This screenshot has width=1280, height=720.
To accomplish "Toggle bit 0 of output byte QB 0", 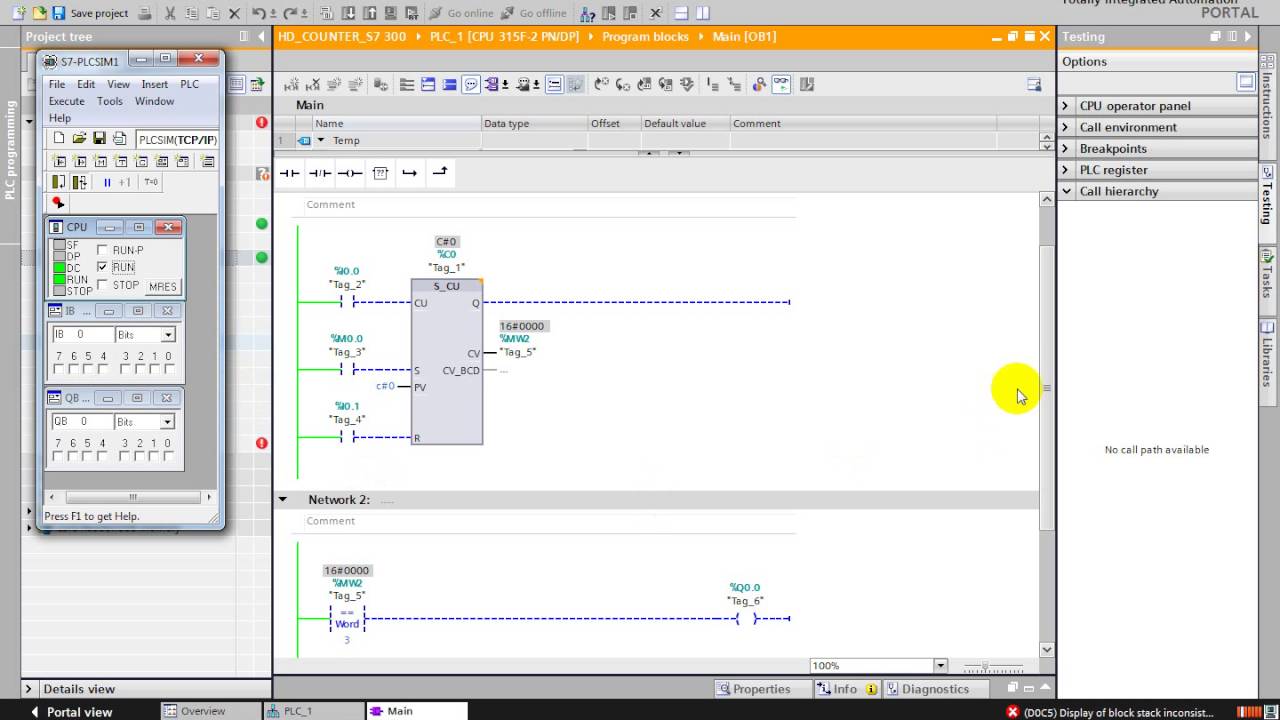I will coord(168,456).
